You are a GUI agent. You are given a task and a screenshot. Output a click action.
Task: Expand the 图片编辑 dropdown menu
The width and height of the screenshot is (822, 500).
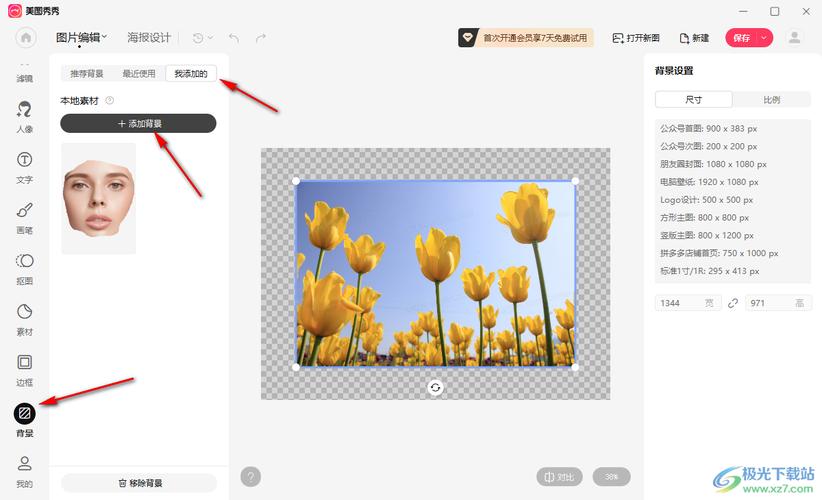[81, 38]
